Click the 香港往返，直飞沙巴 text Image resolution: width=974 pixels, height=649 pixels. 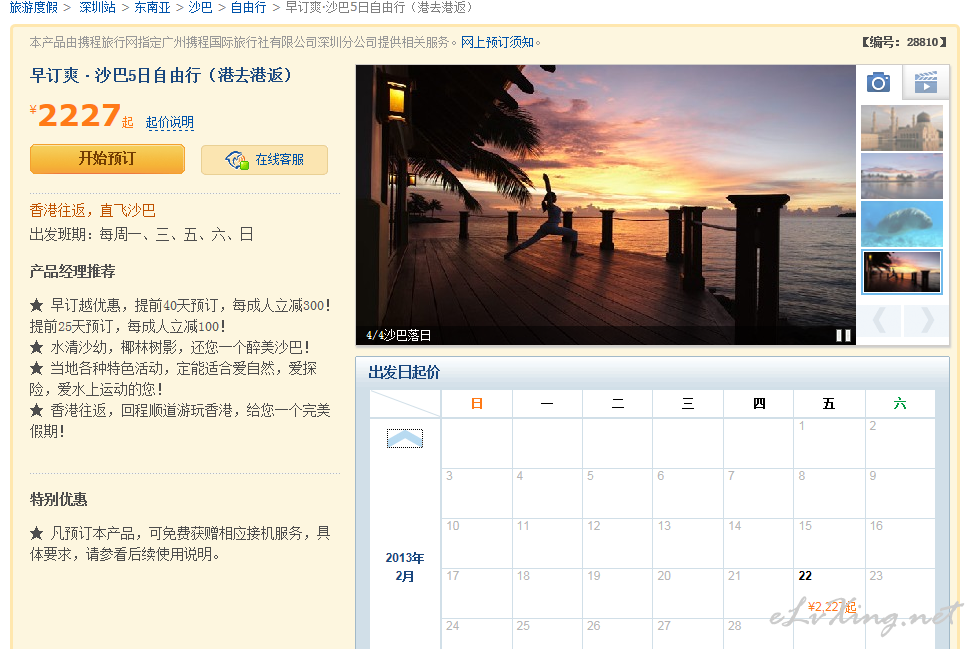[92, 211]
